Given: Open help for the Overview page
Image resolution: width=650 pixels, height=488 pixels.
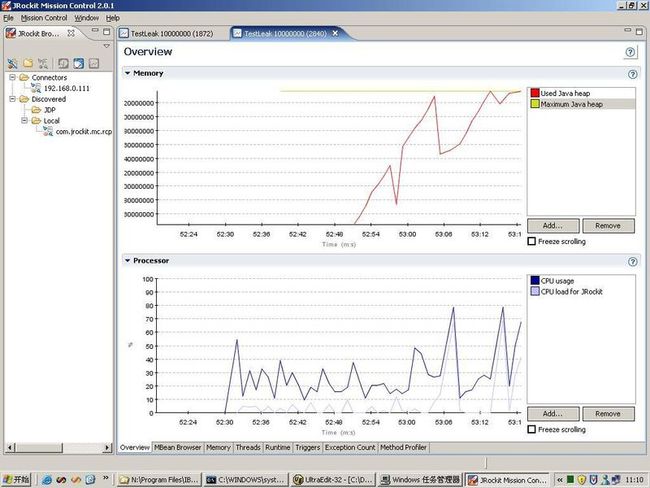Looking at the screenshot, I should click(630, 52).
